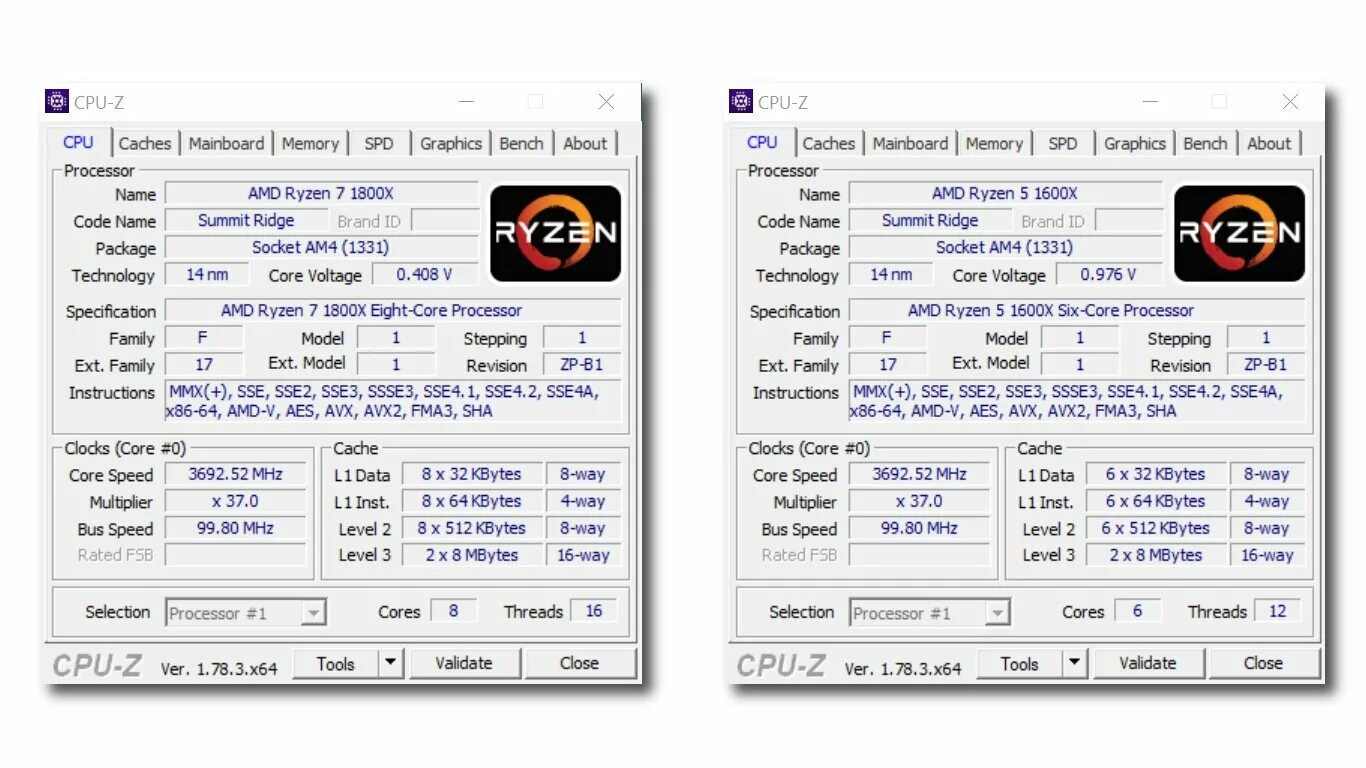Open the About tab in the 1600X window
Viewport: 1366px width, 768px height.
1269,143
